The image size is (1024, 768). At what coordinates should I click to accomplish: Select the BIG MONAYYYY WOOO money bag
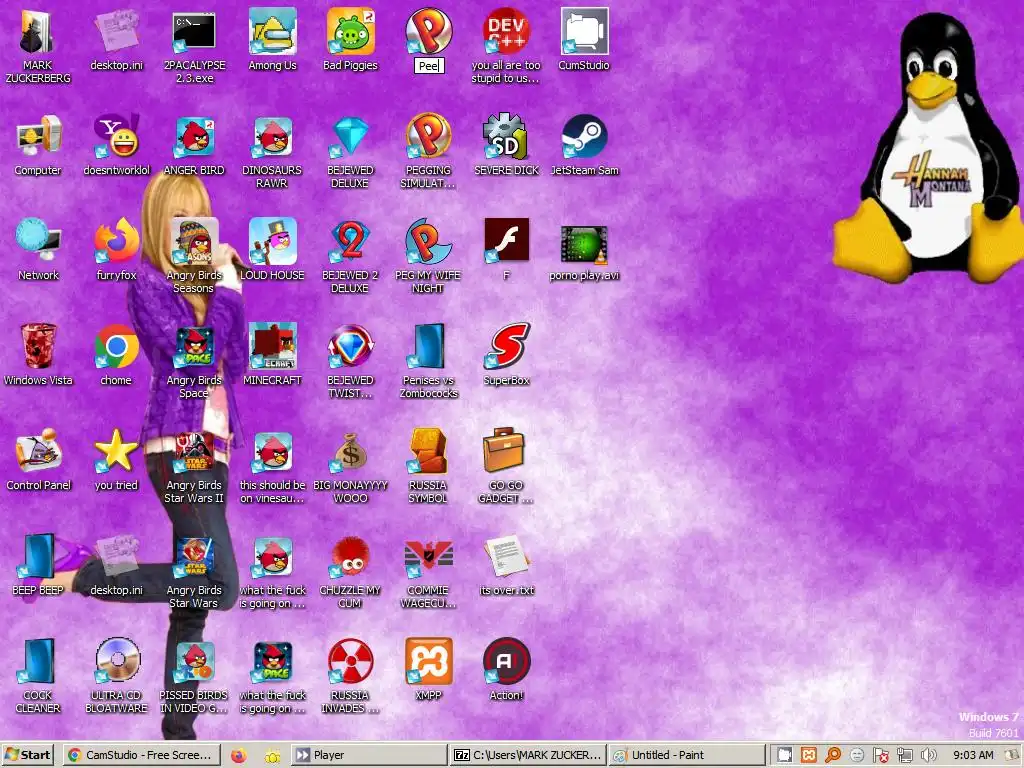click(351, 452)
